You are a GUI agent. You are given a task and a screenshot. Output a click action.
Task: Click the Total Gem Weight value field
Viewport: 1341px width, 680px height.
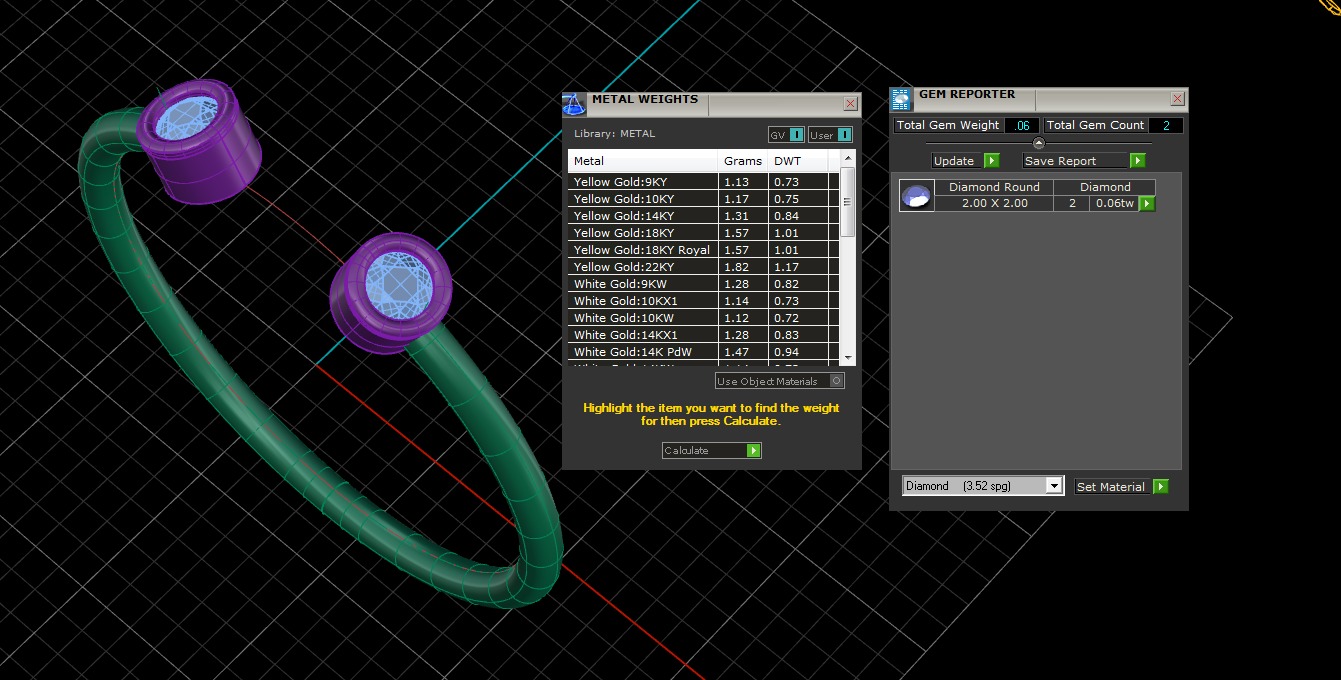coord(1022,126)
